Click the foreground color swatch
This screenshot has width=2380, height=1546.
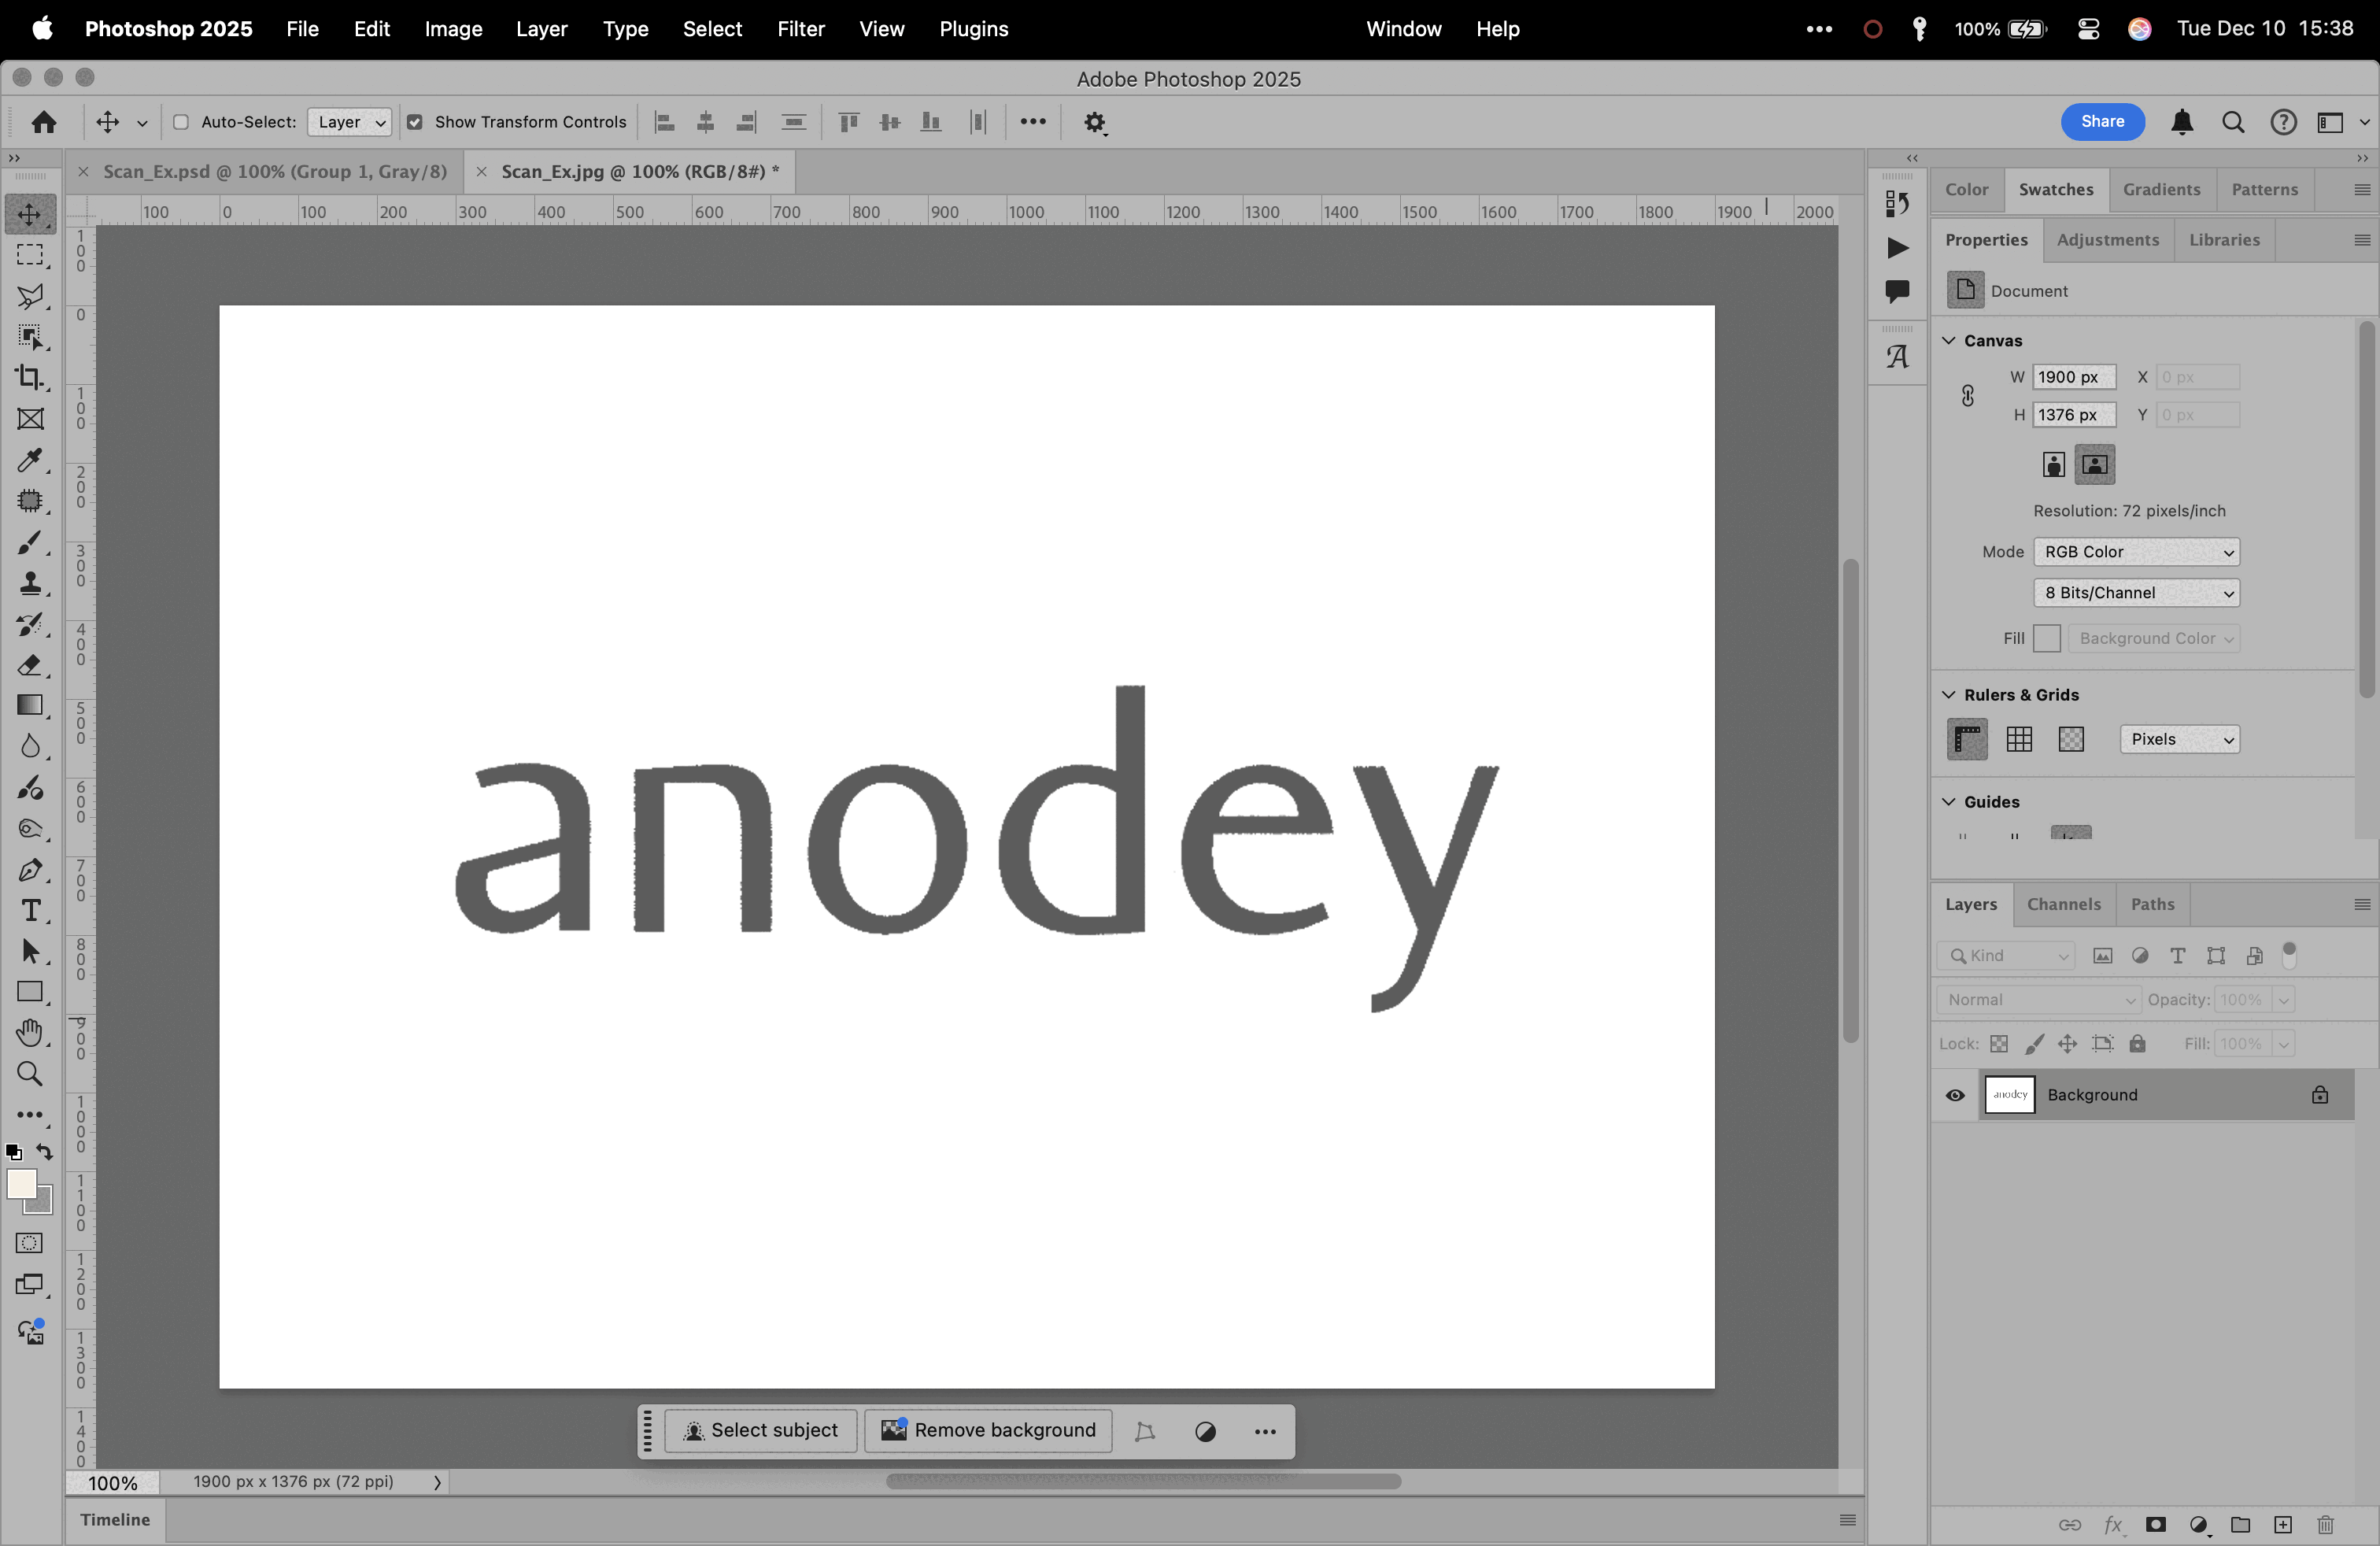pyautogui.click(x=22, y=1184)
